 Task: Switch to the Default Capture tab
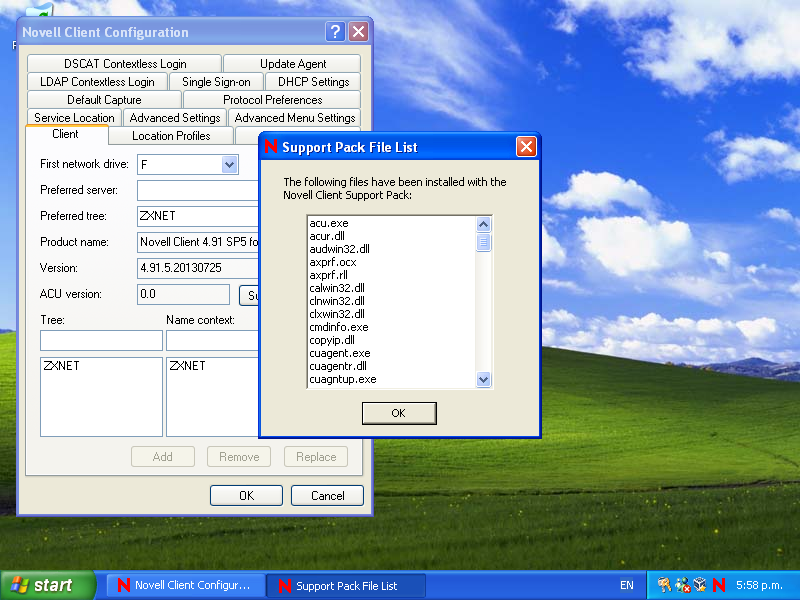tap(104, 99)
